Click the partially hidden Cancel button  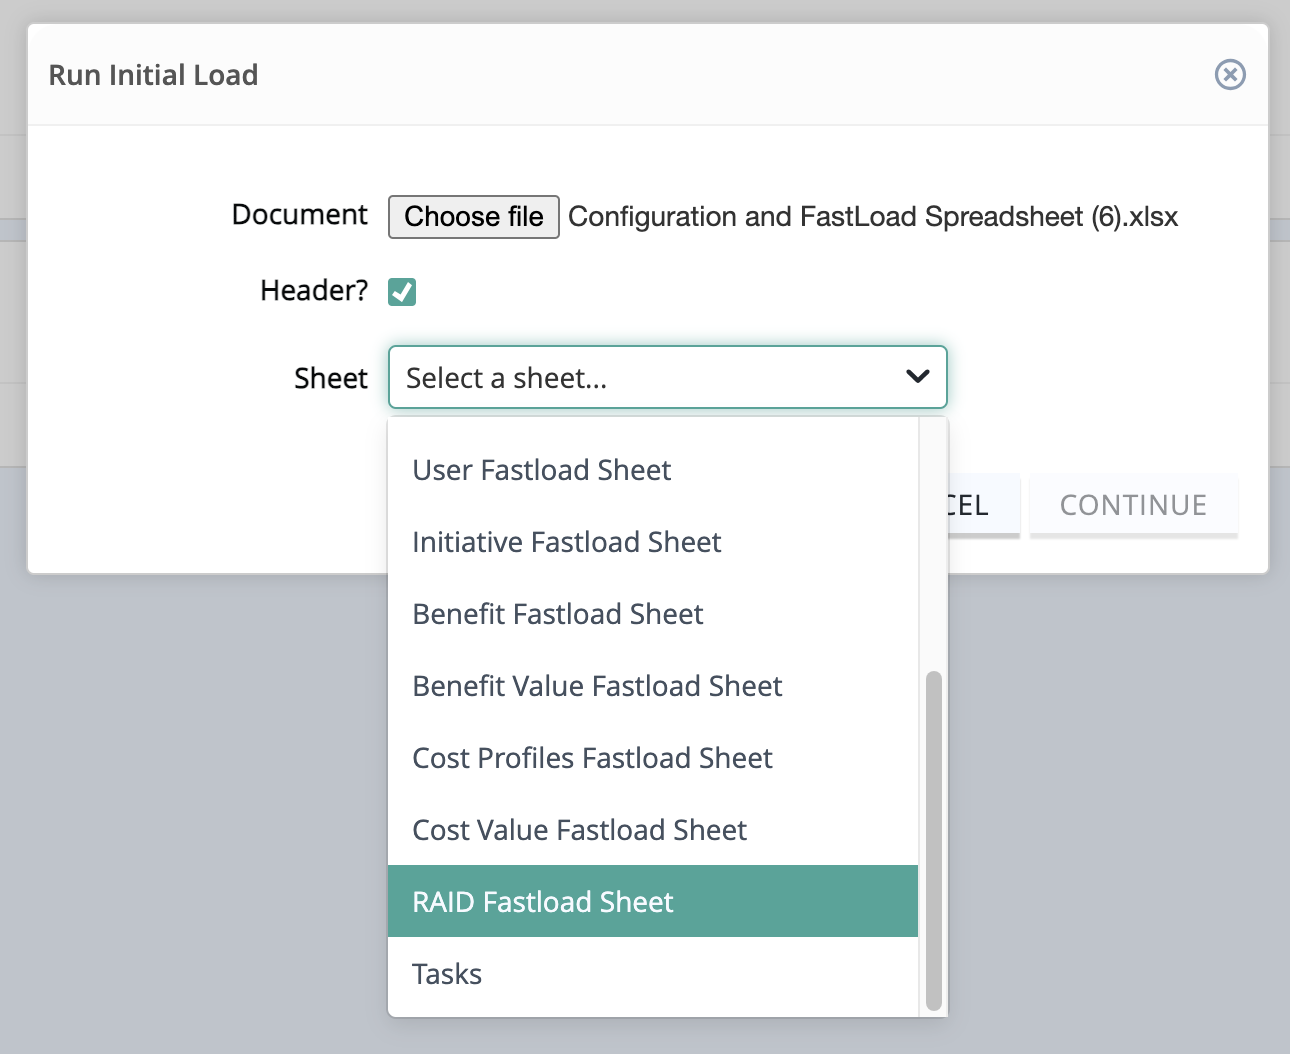pyautogui.click(x=983, y=506)
